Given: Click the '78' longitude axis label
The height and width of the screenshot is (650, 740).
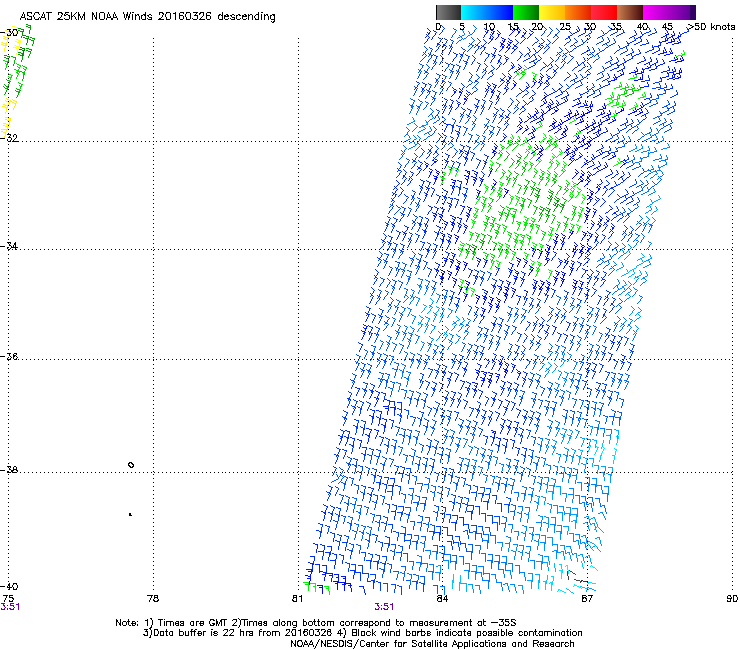Looking at the screenshot, I should 153,598.
